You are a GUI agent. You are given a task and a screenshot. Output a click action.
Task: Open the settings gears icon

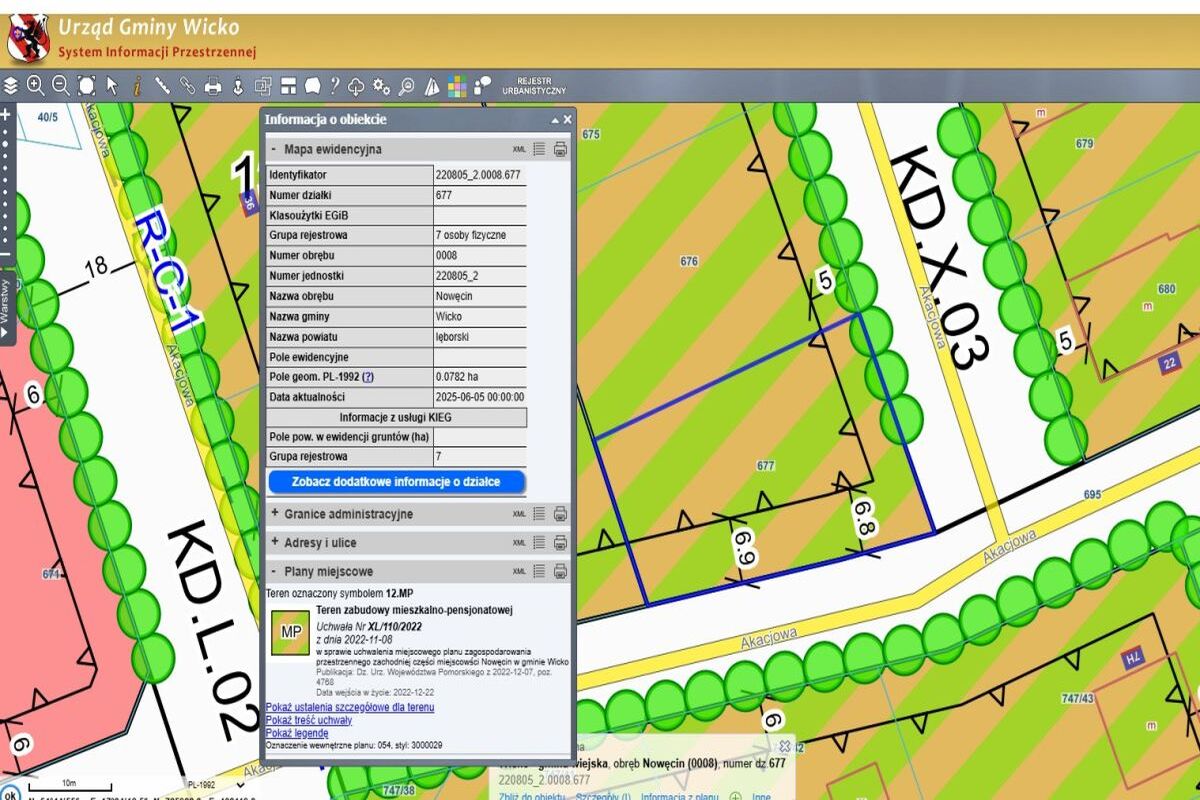[381, 86]
